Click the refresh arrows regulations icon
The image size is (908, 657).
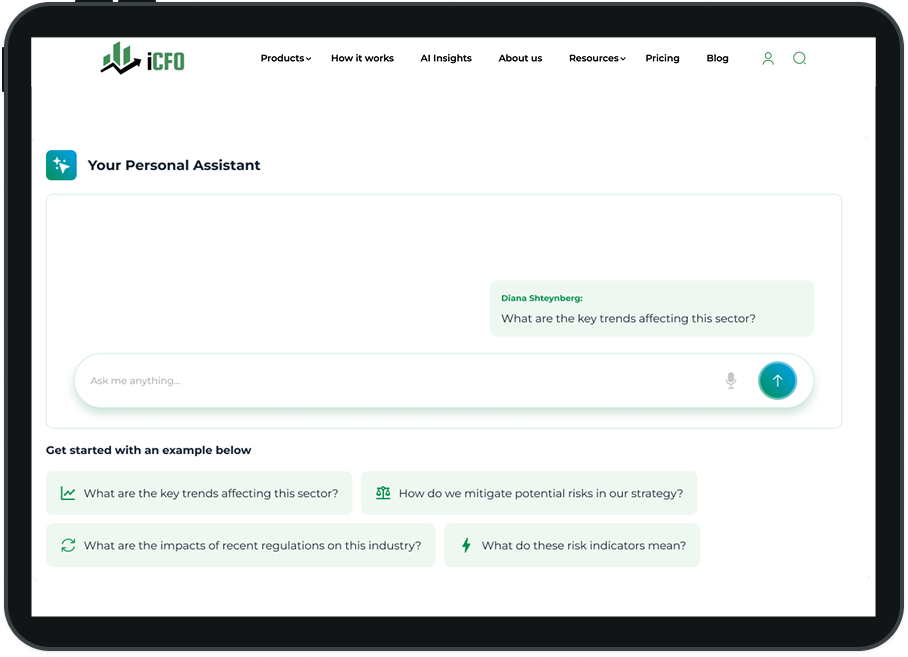68,546
